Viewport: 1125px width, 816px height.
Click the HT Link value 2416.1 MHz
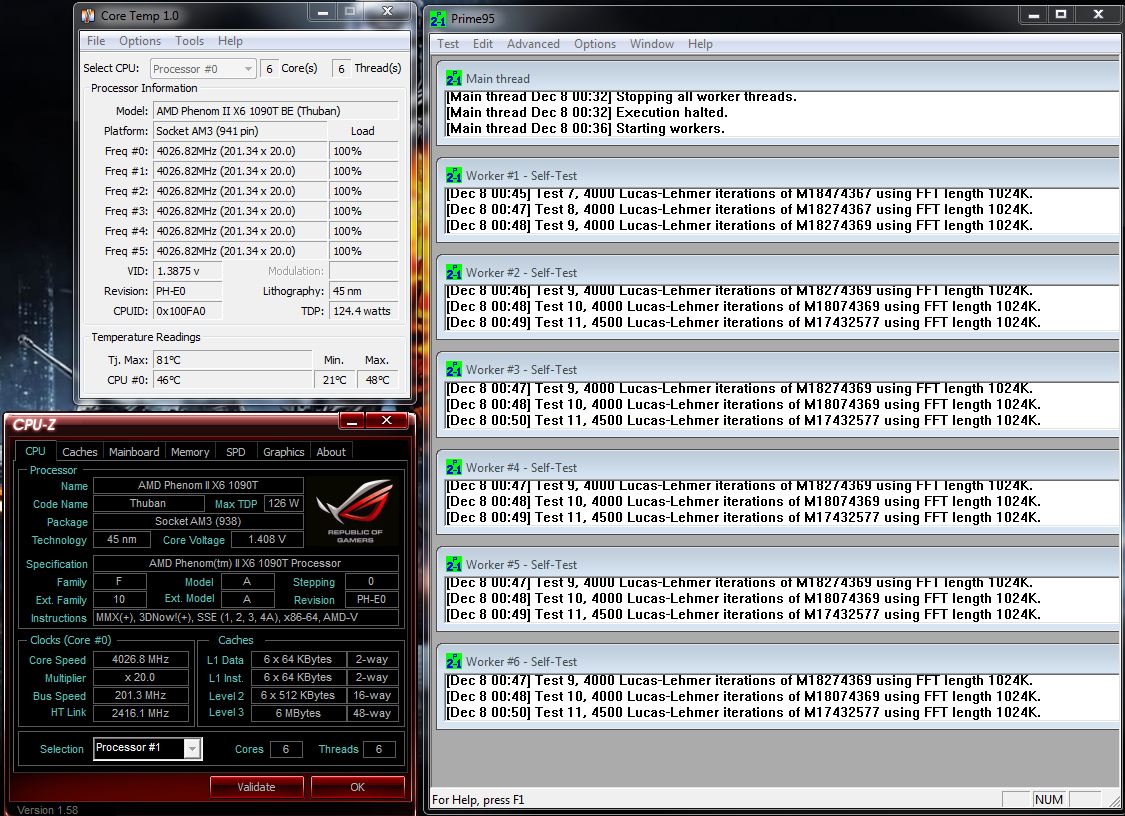click(141, 713)
